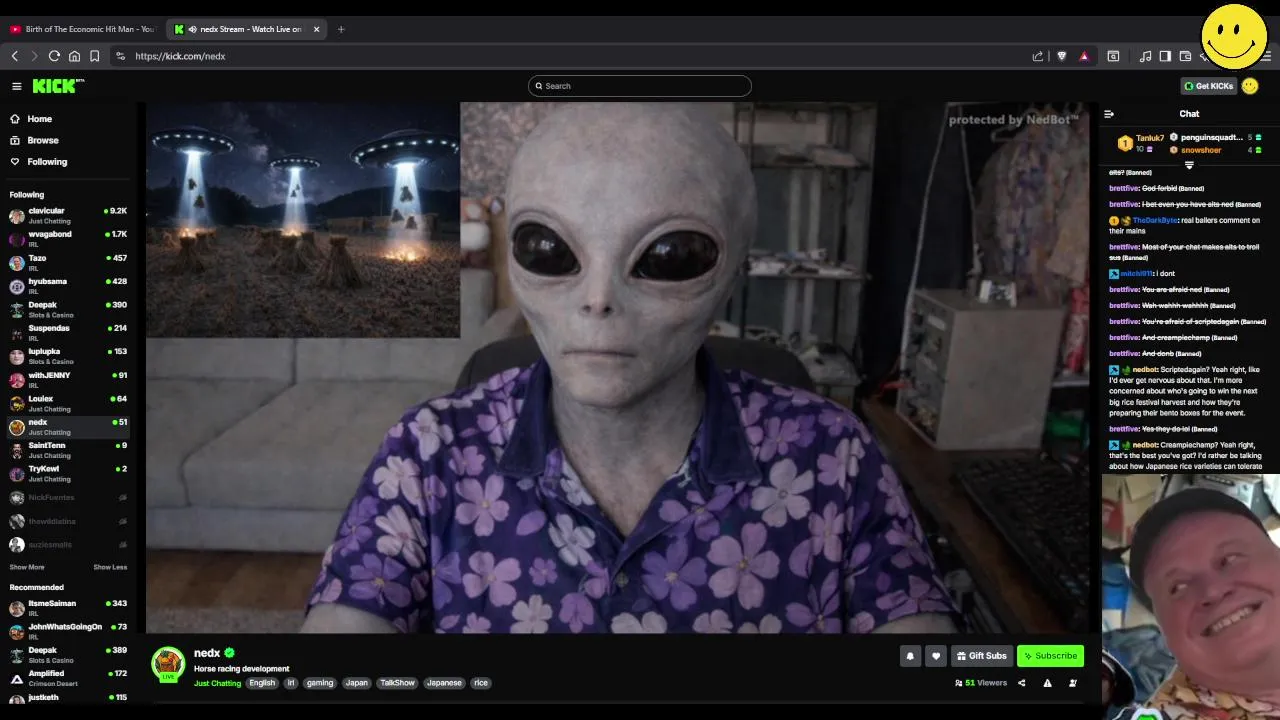Open Tazo channel in Following list
The height and width of the screenshot is (720, 1280).
[68, 262]
